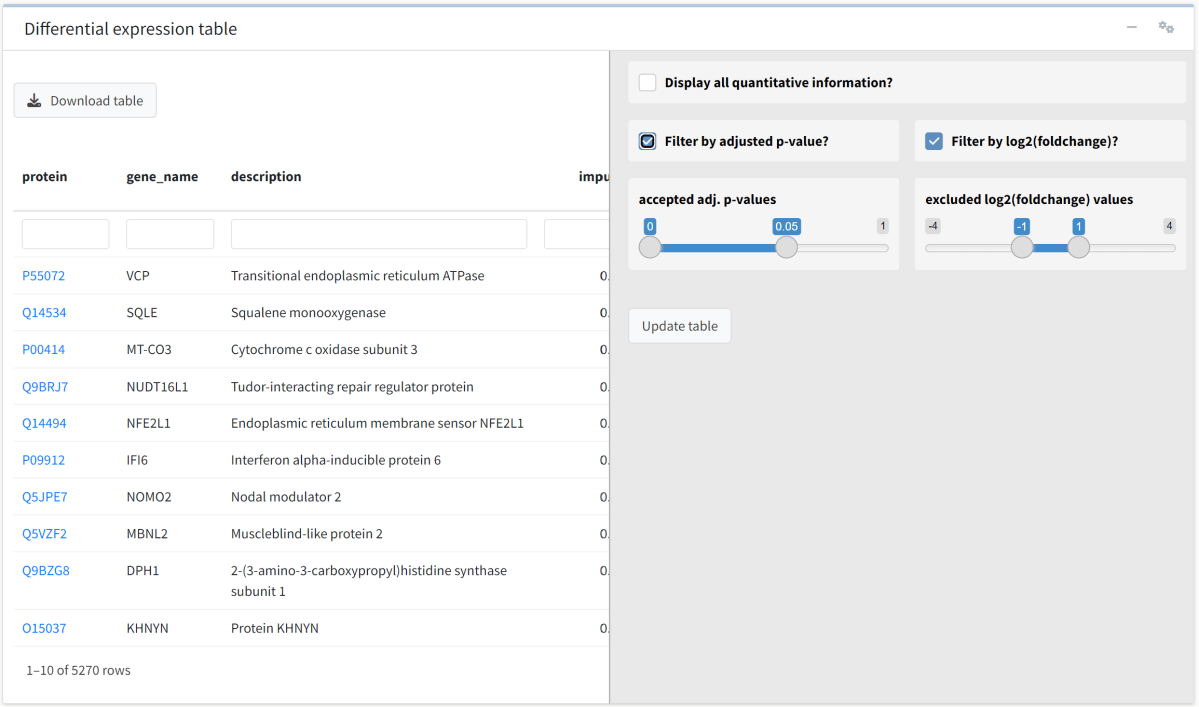The width and height of the screenshot is (1199, 707).
Task: Focus the protein column filter field
Action: tap(66, 234)
